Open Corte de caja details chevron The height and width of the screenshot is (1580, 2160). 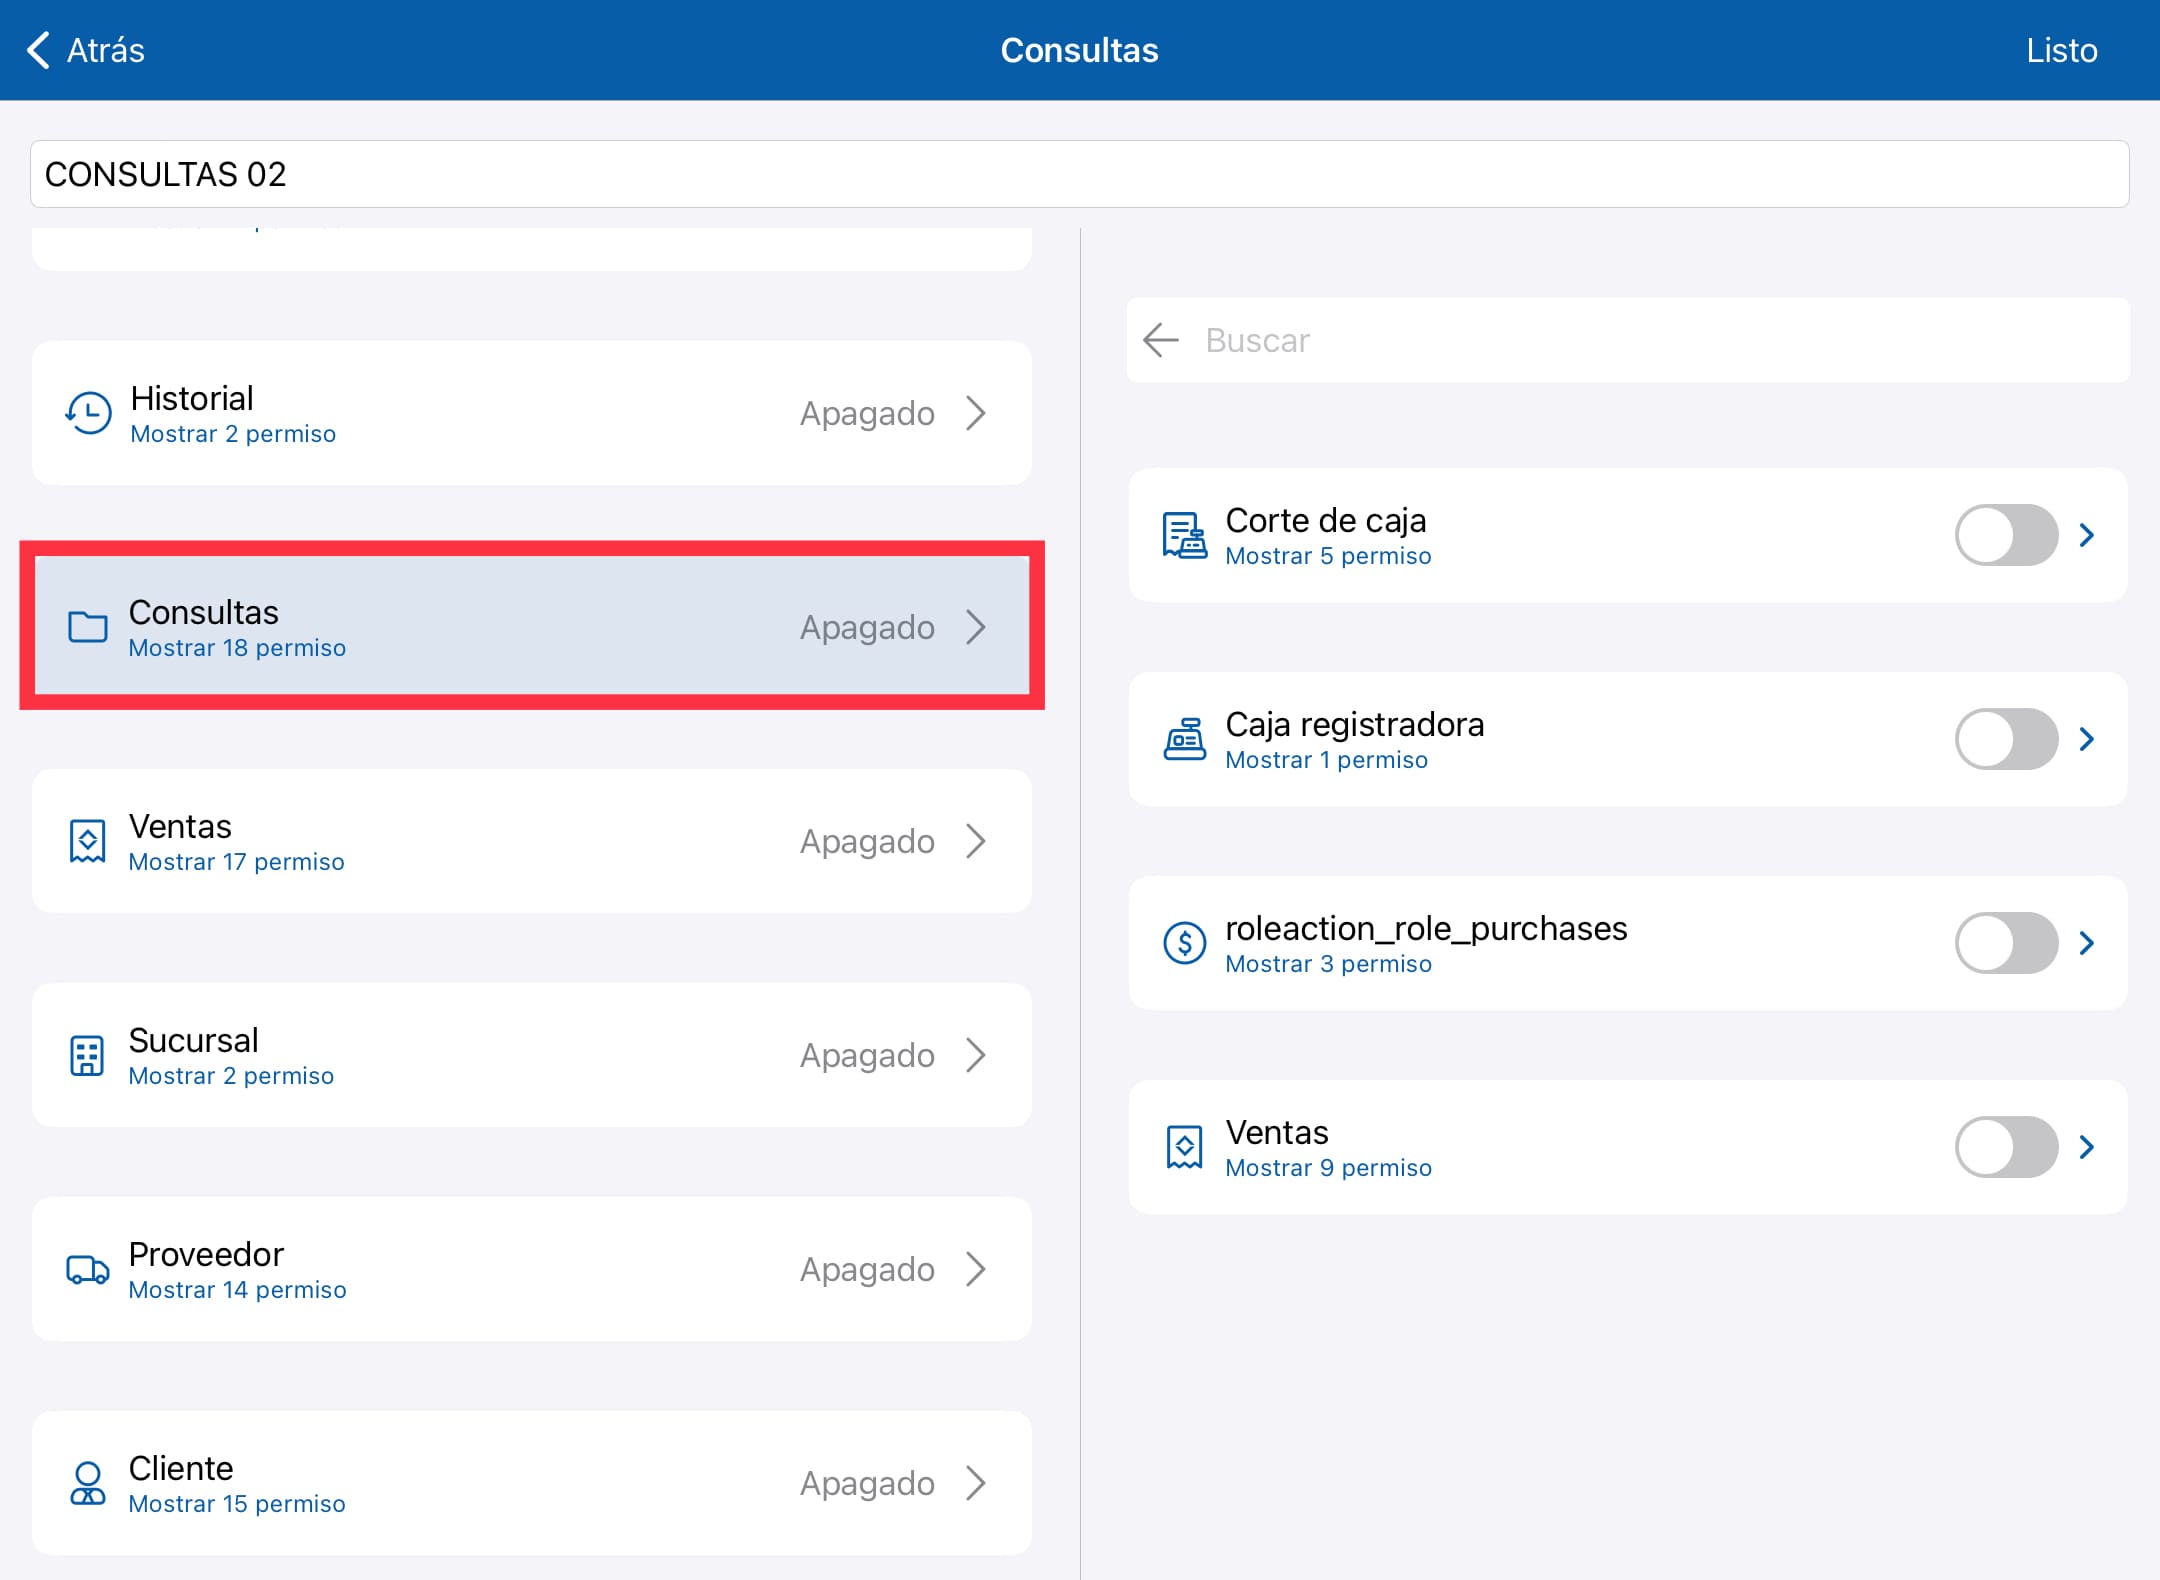(x=2087, y=535)
